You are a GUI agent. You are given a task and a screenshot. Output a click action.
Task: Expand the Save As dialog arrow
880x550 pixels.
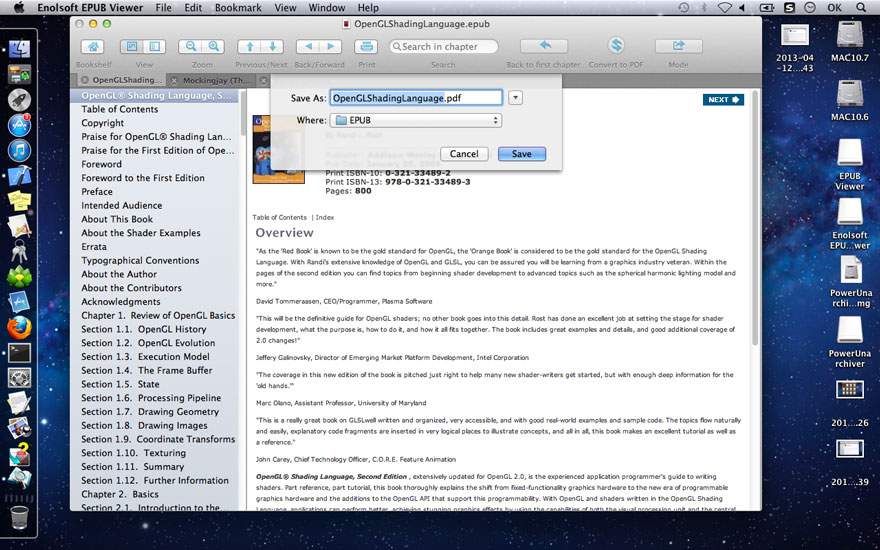(515, 98)
